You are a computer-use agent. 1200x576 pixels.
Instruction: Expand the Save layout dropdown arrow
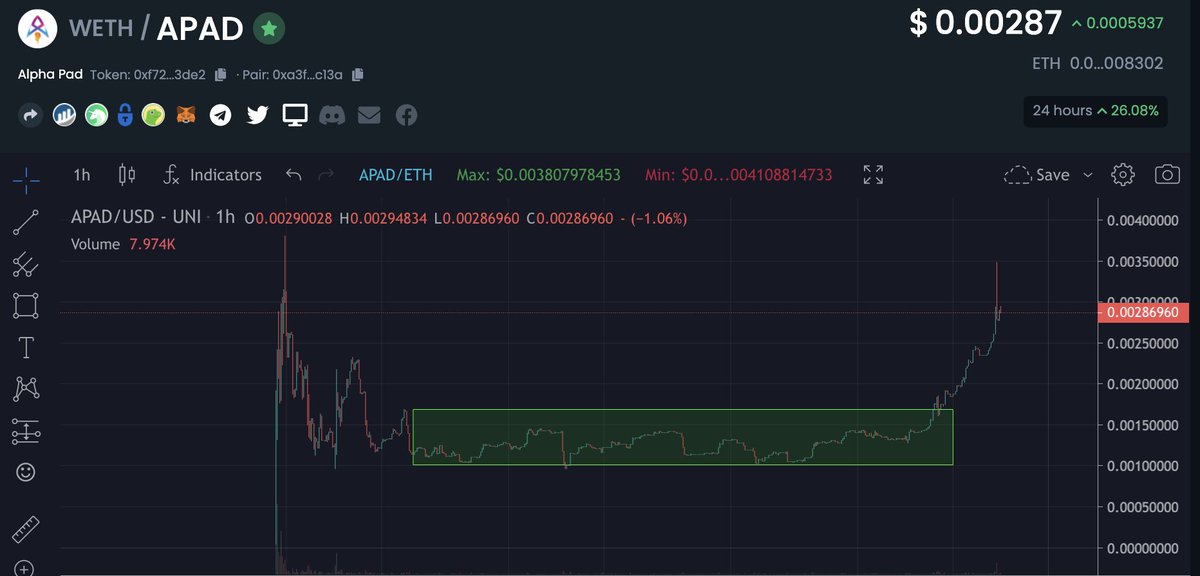point(1088,175)
